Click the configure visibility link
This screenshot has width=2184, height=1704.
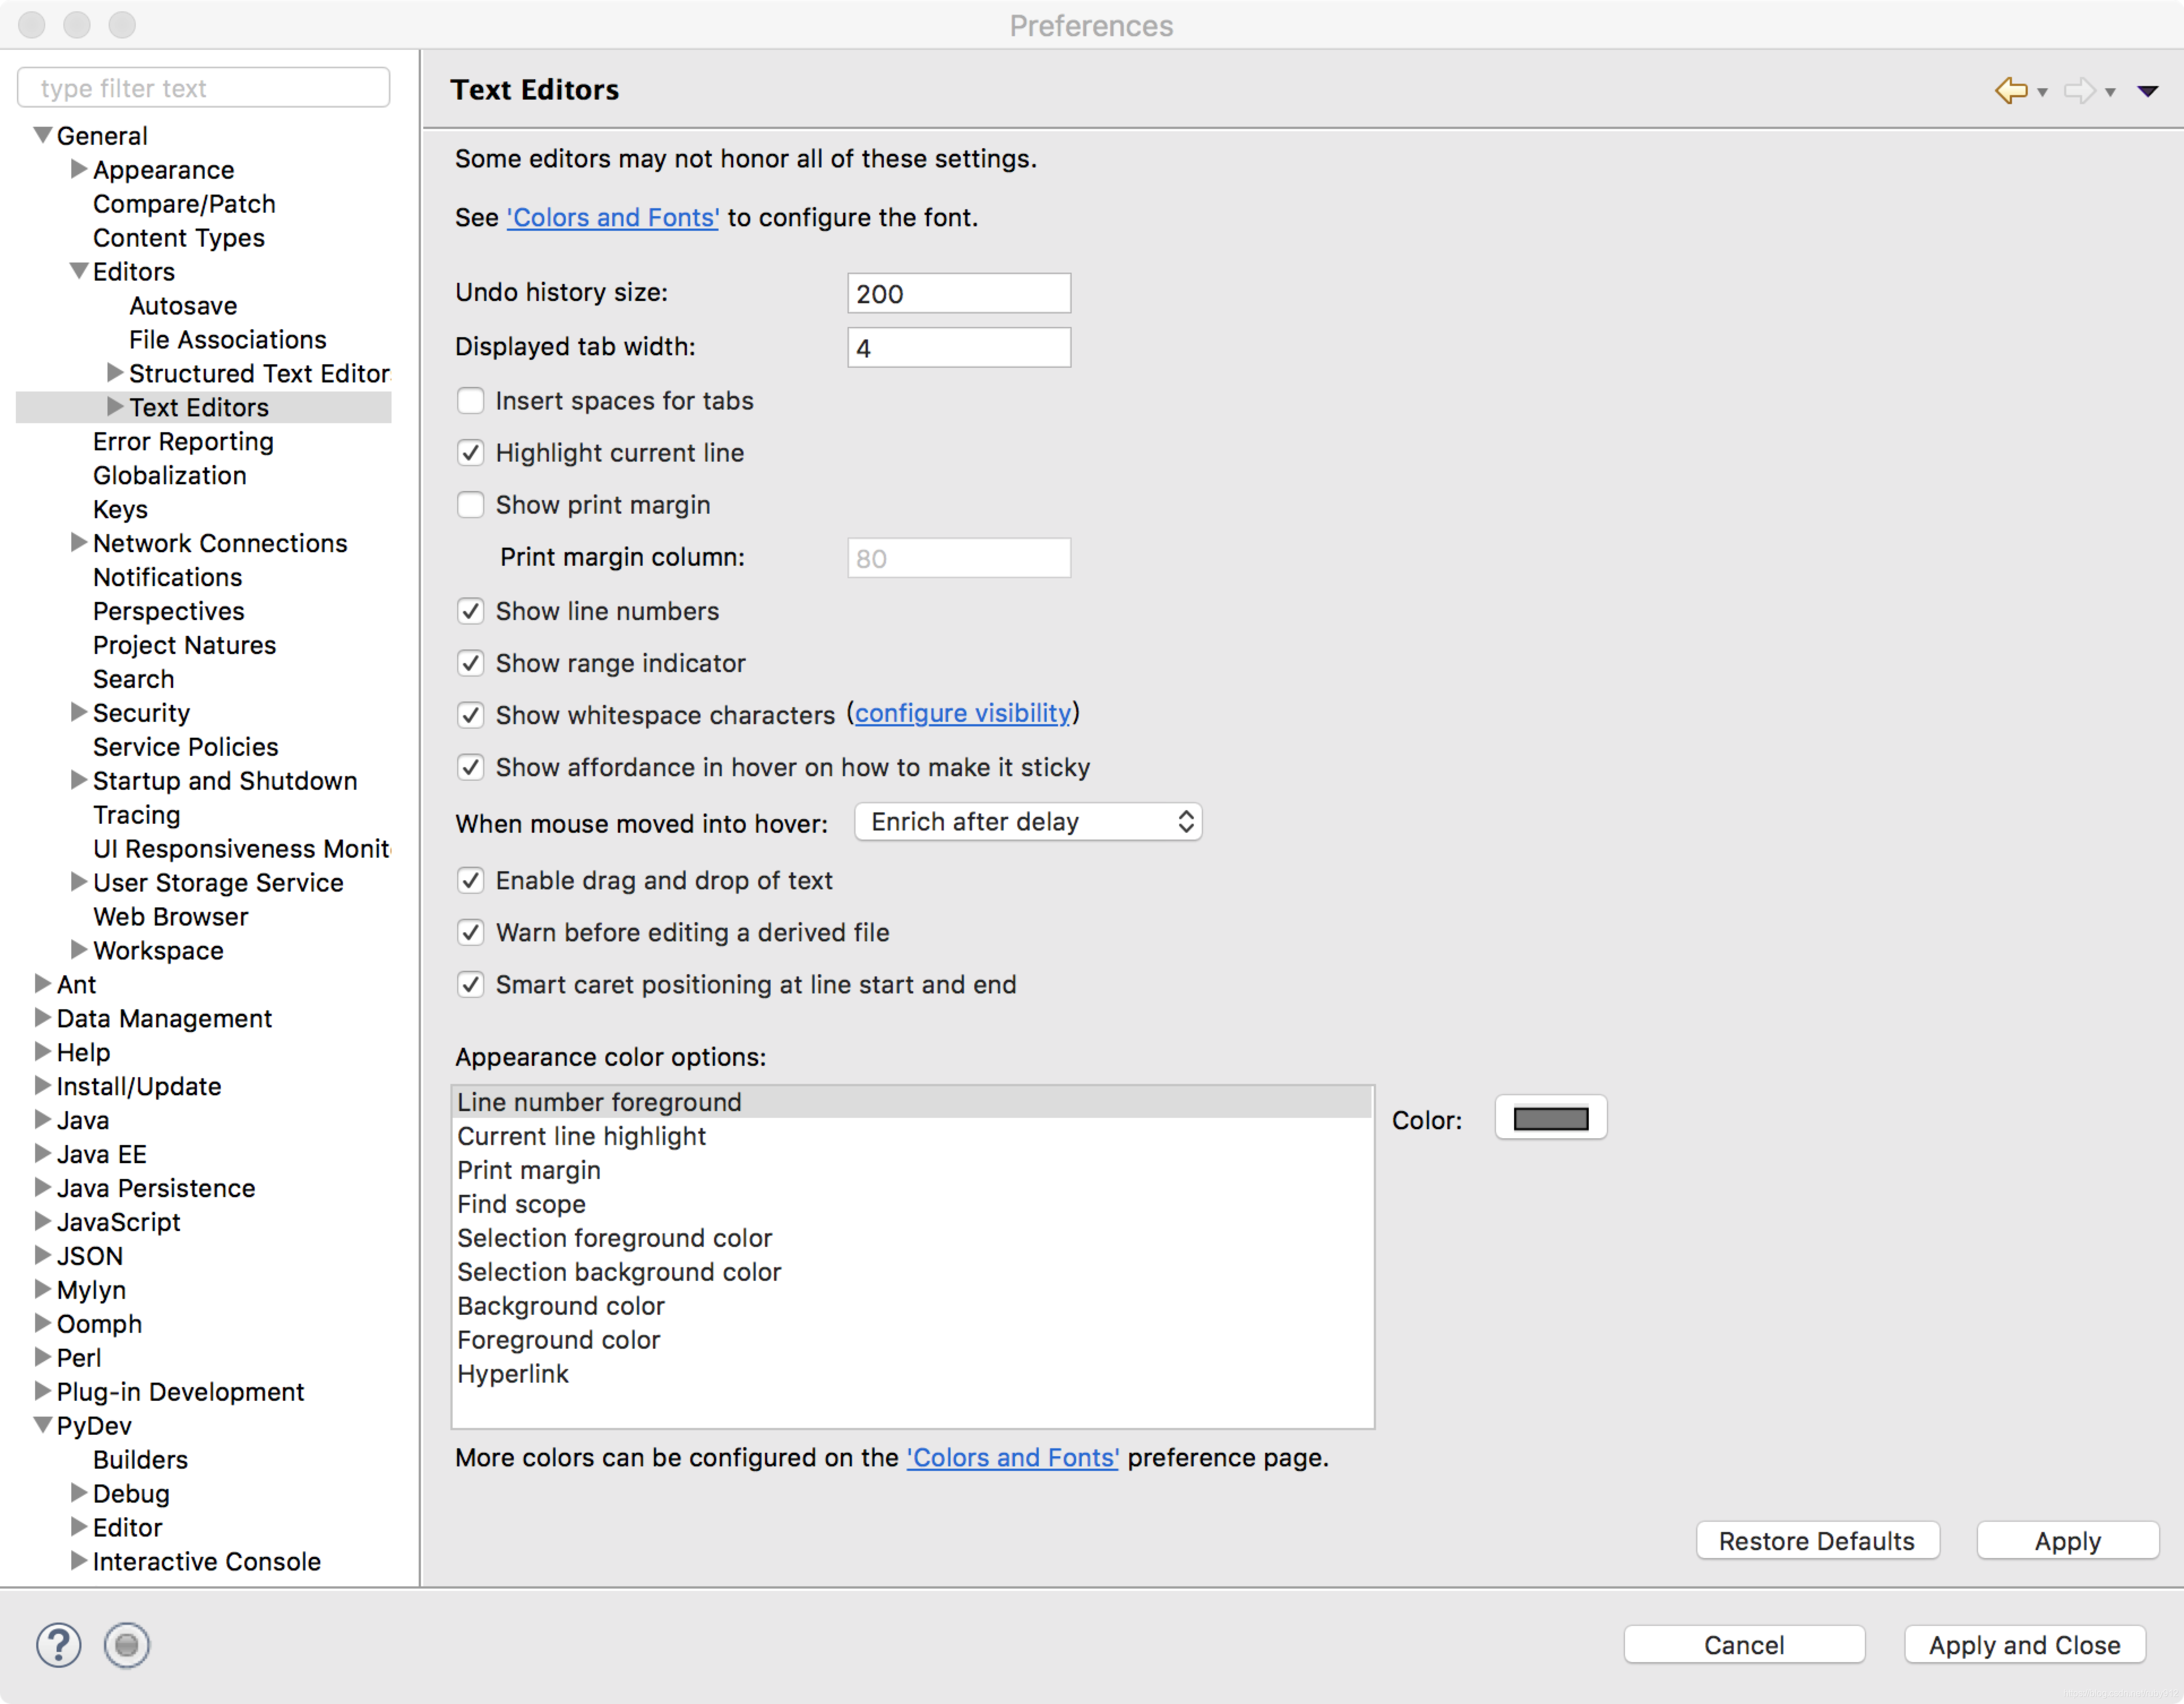(x=963, y=714)
